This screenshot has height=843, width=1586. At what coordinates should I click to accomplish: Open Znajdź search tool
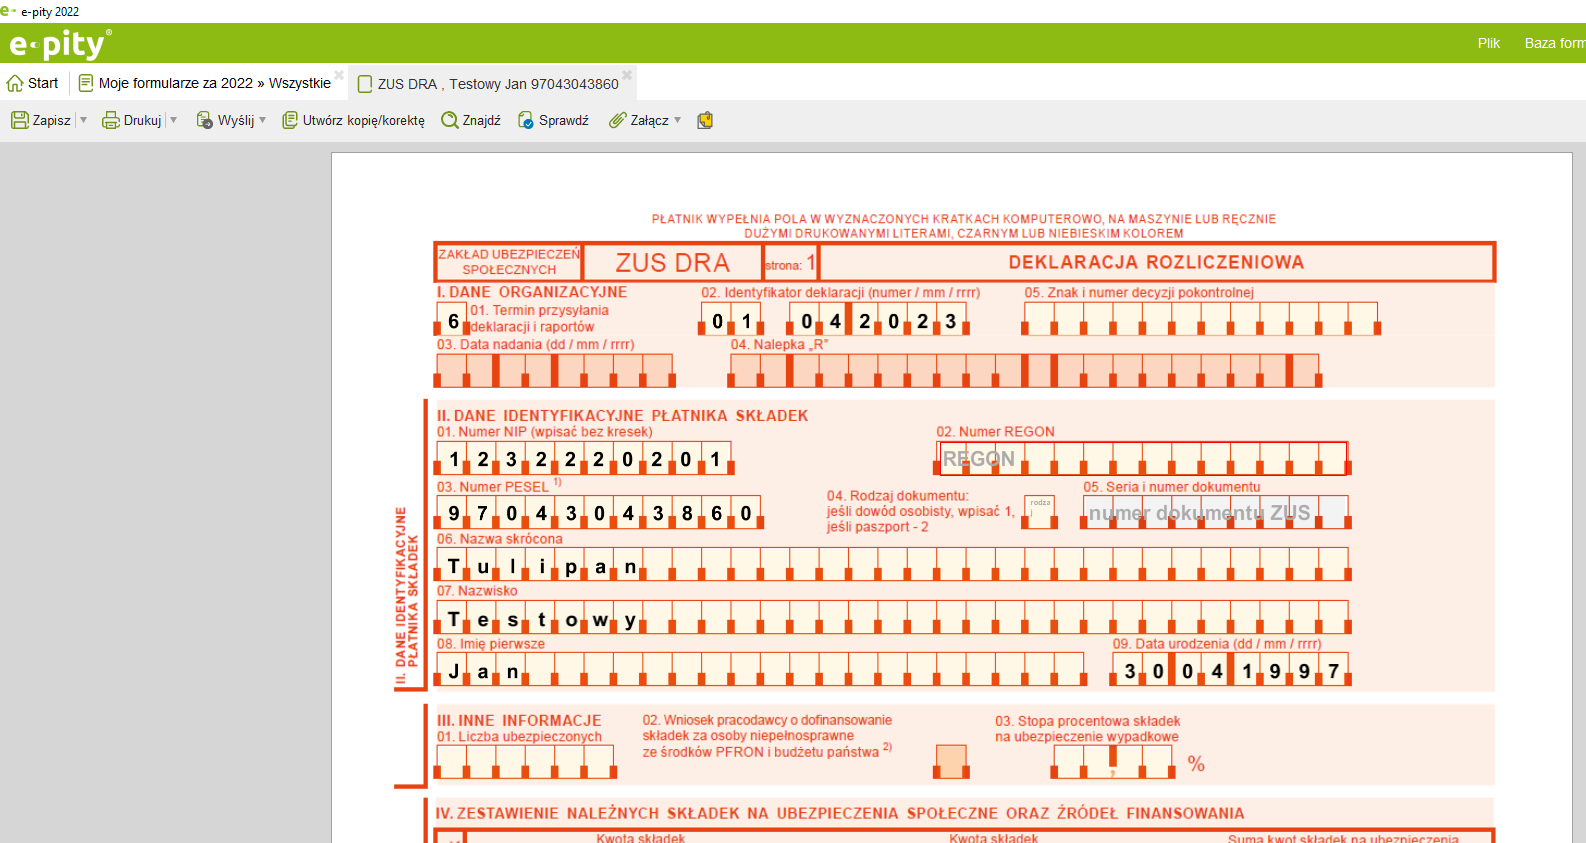pyautogui.click(x=471, y=120)
